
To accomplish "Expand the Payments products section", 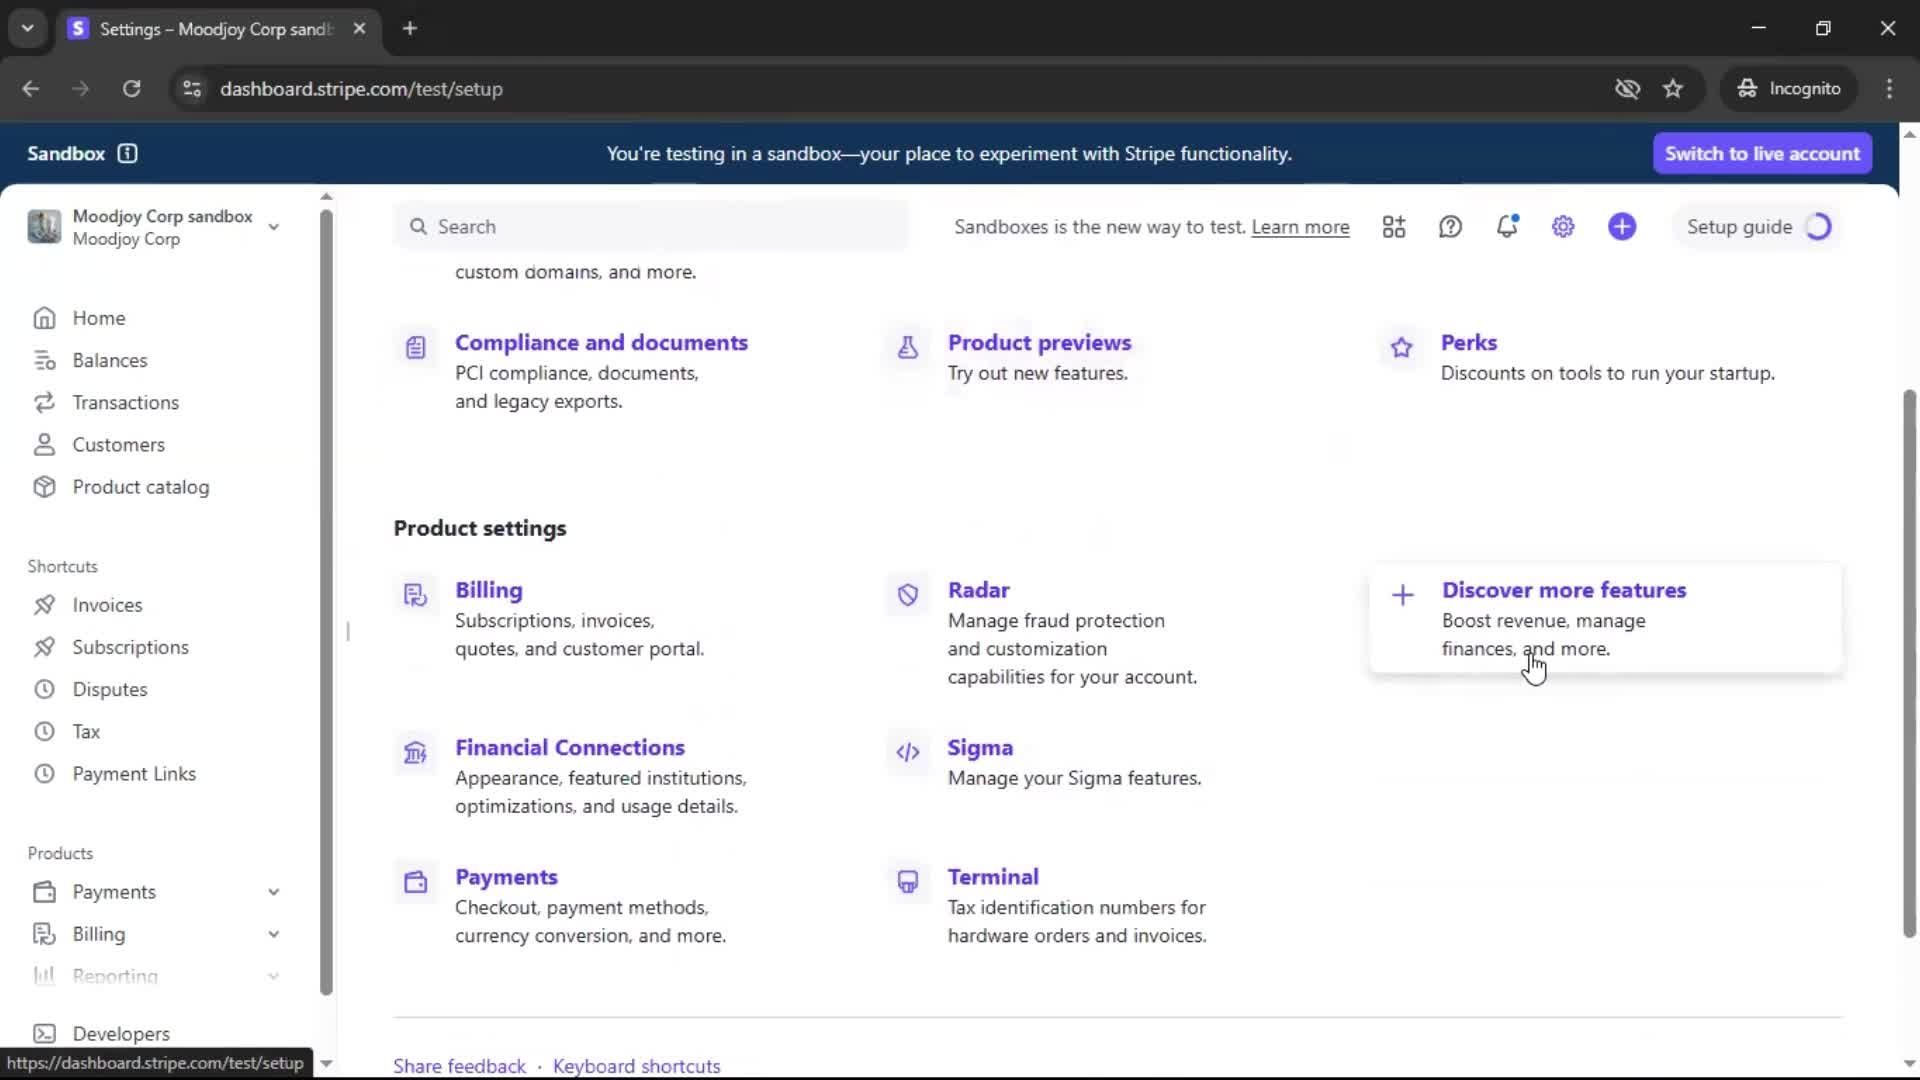I will coord(273,892).
